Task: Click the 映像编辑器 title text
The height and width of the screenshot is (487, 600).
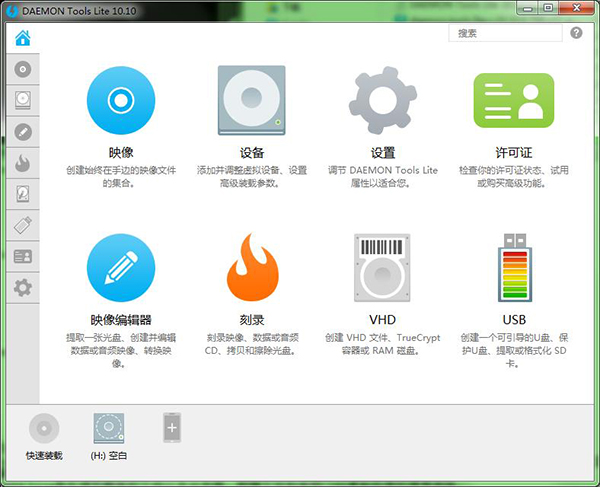Action: click(x=121, y=320)
